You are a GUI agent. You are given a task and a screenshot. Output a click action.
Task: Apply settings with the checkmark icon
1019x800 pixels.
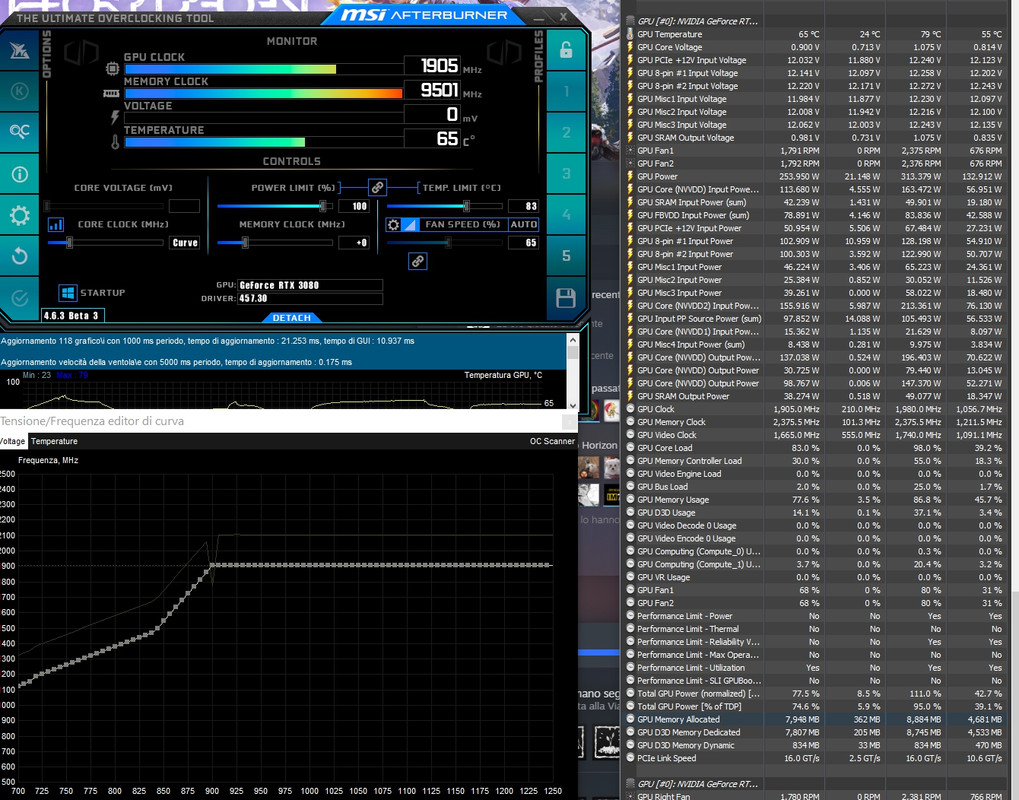(x=19, y=298)
